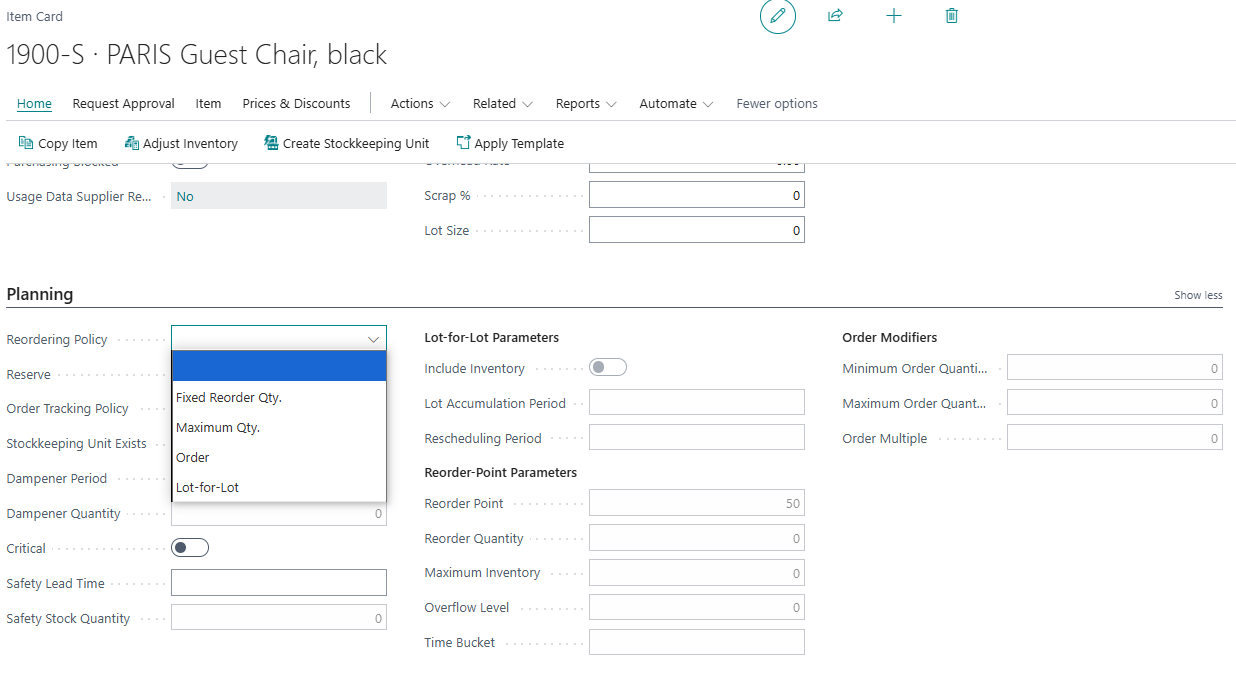The height and width of the screenshot is (698, 1236).
Task: Click the Time Bucket field
Action: pos(696,642)
